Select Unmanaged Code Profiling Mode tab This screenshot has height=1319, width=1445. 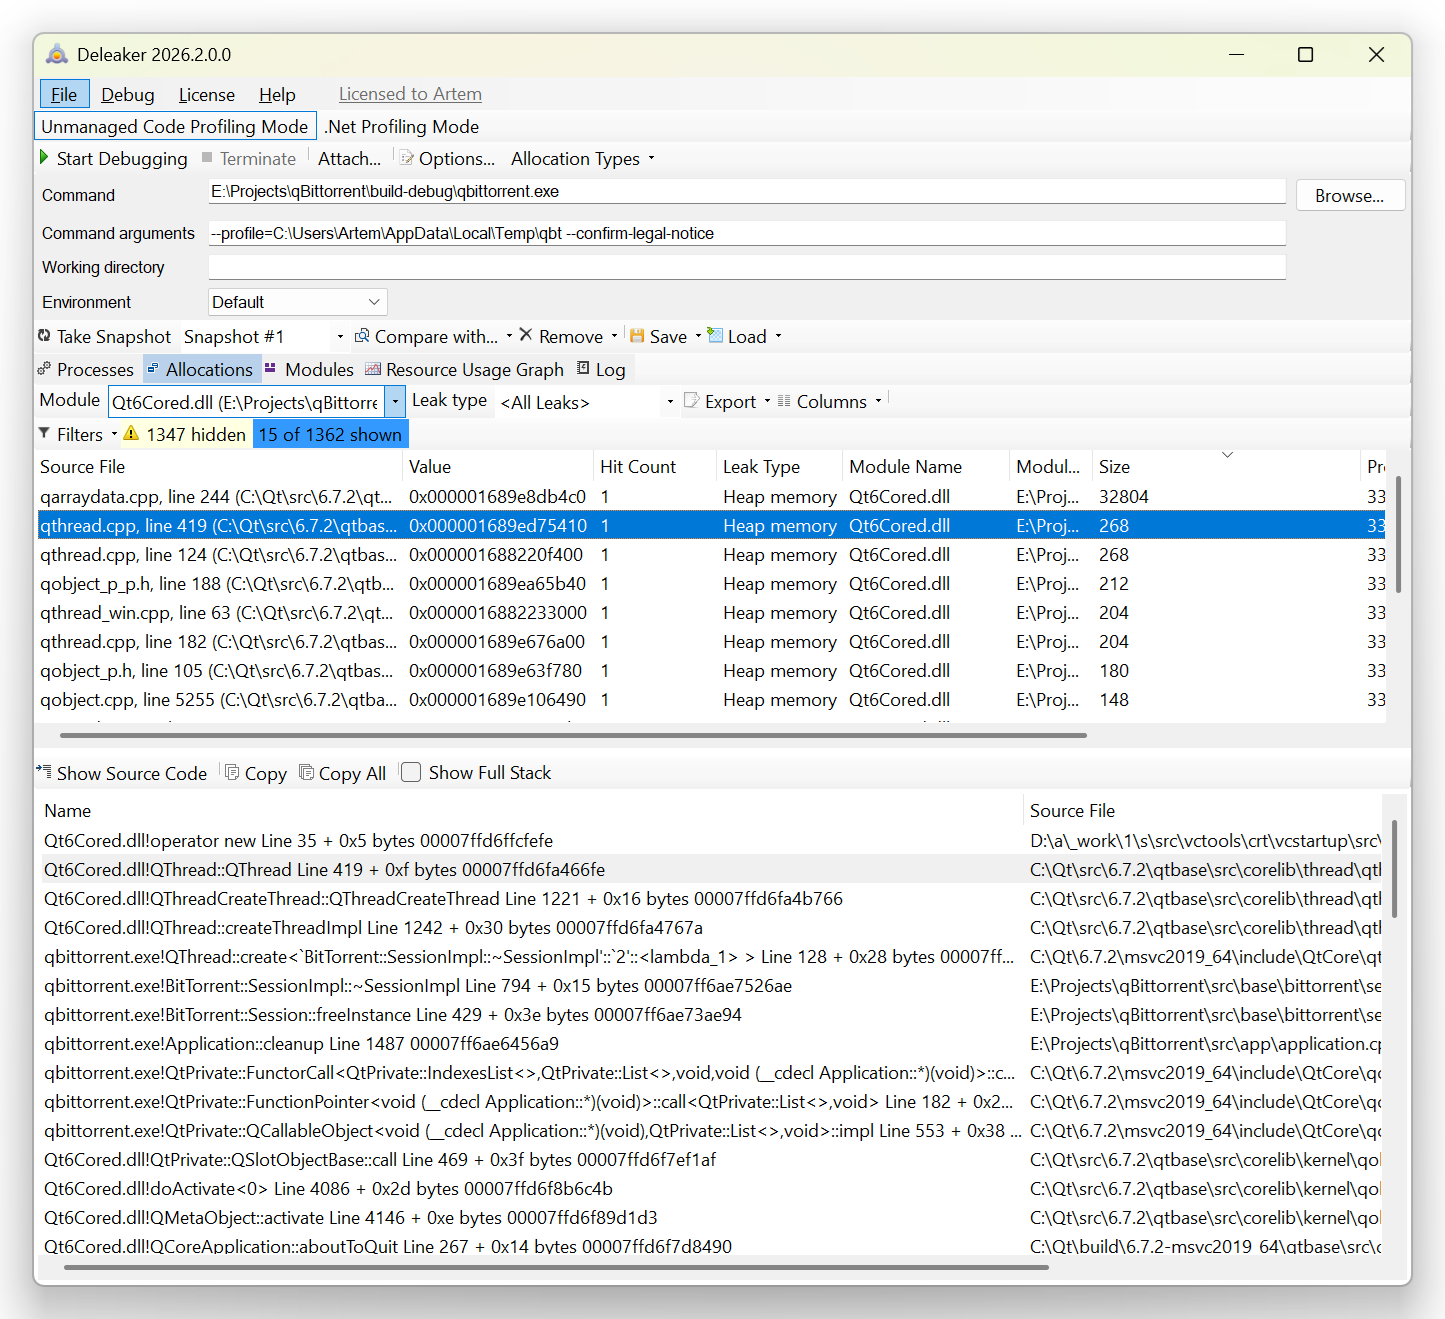175,126
